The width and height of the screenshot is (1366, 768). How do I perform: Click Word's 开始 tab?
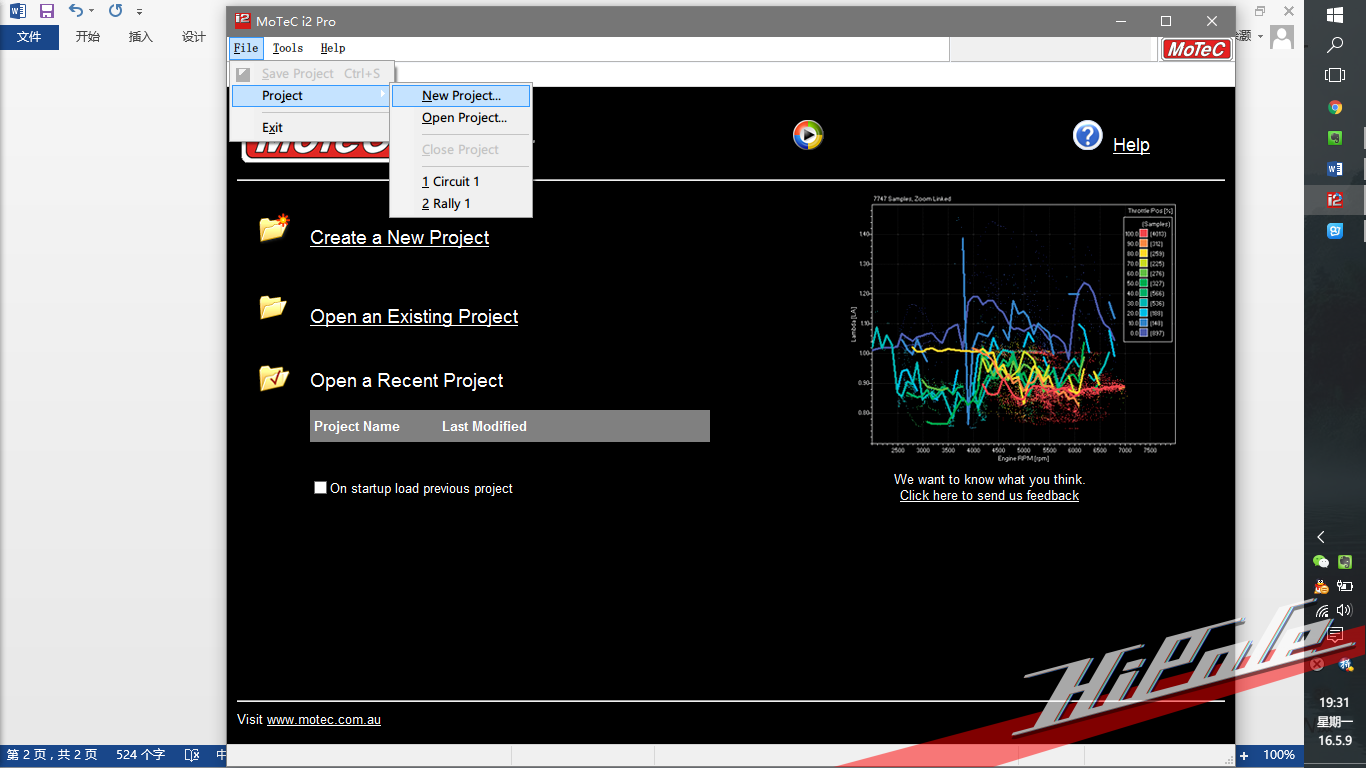(x=88, y=37)
